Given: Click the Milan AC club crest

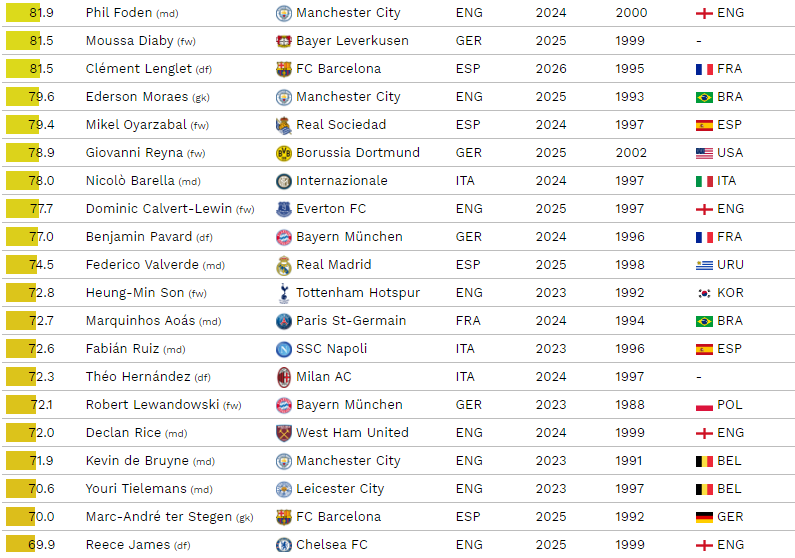Looking at the screenshot, I should pos(283,377).
